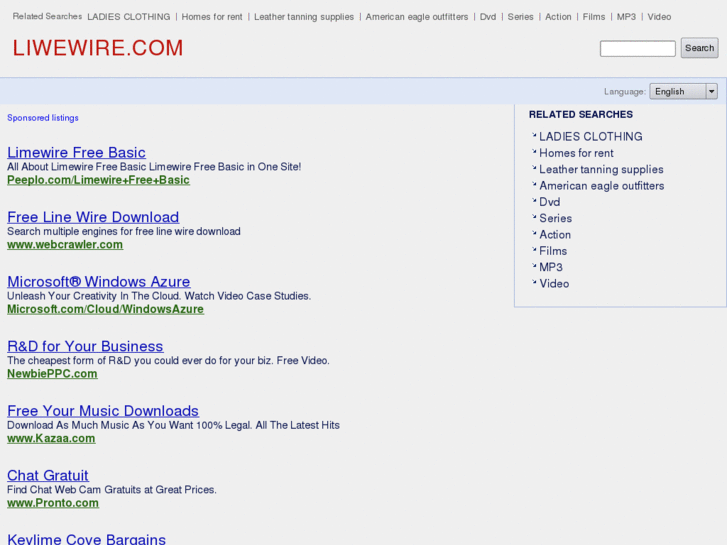Open Action in sidebar related searches
The height and width of the screenshot is (545, 727).
[555, 235]
